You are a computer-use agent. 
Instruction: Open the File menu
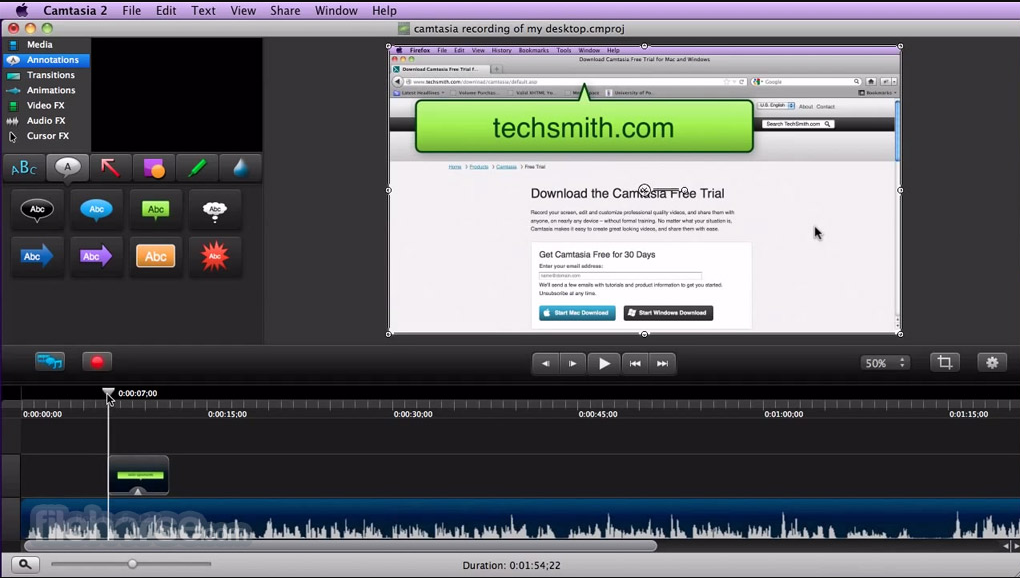pyautogui.click(x=131, y=10)
